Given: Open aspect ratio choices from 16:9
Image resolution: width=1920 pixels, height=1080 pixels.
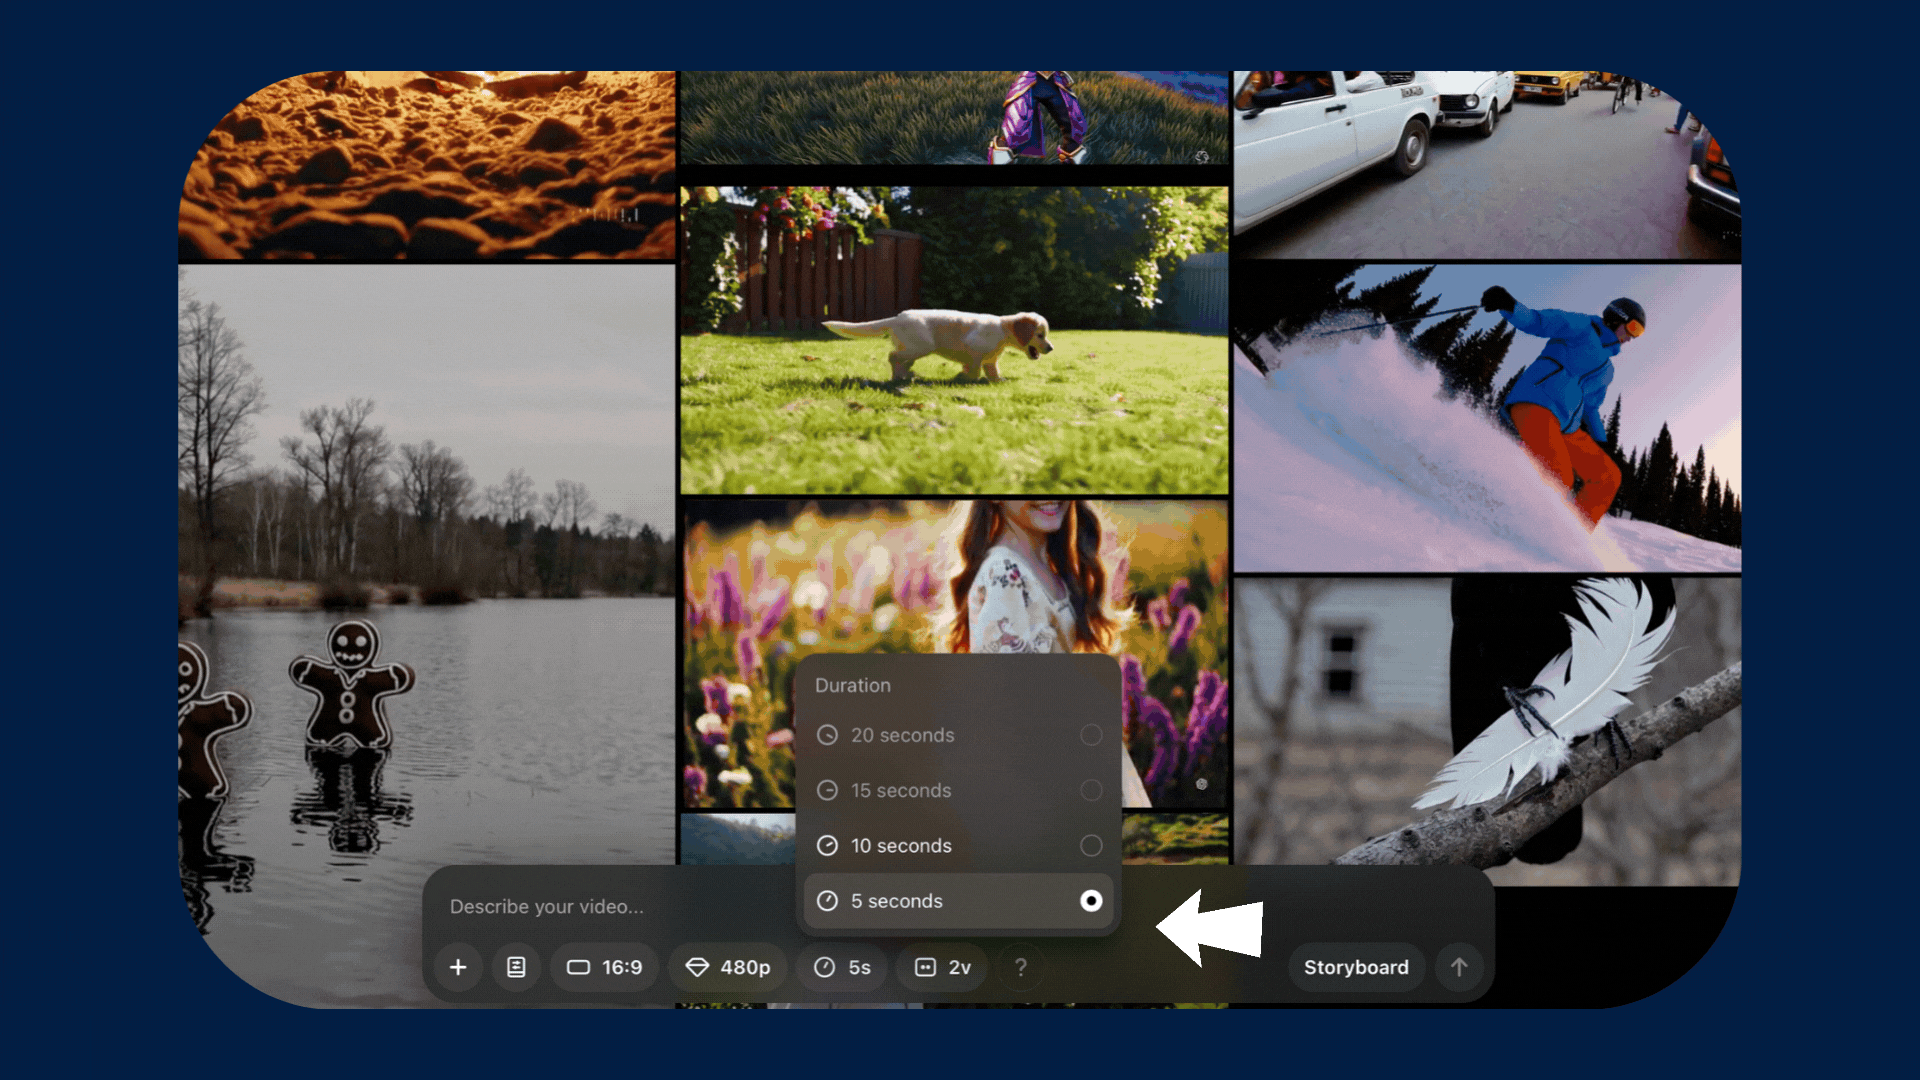Looking at the screenshot, I should (x=604, y=967).
